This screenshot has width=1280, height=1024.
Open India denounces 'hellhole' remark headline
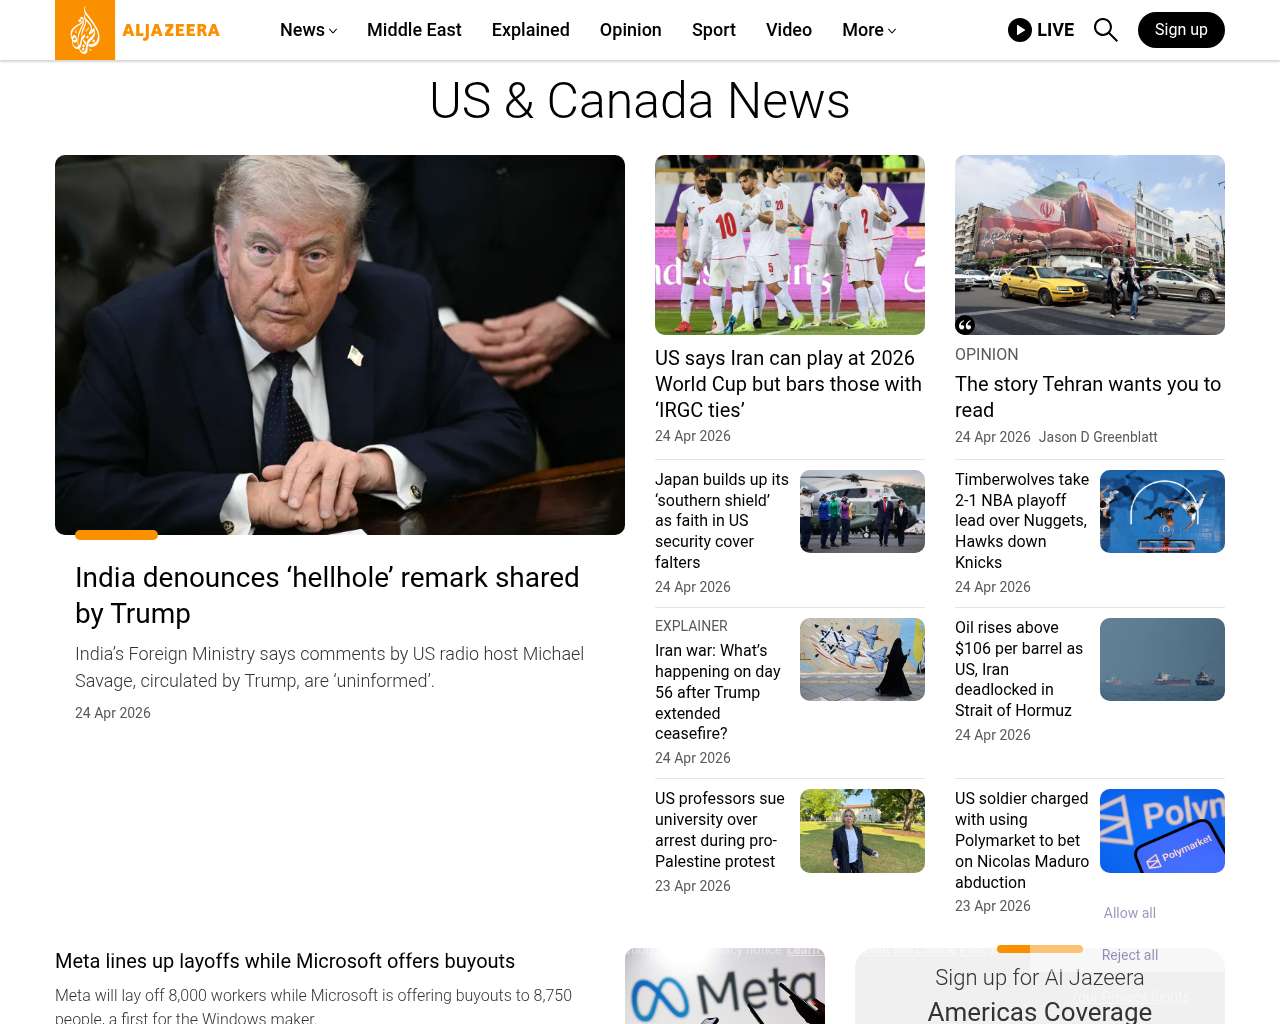327,595
